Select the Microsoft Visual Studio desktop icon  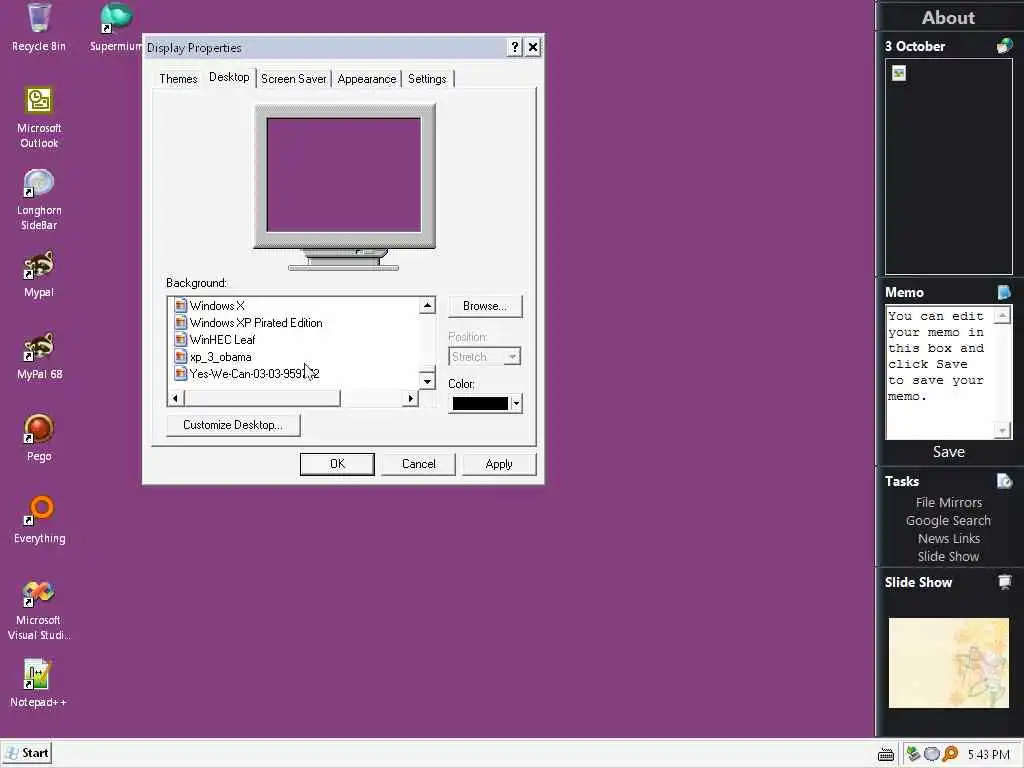pos(39,611)
